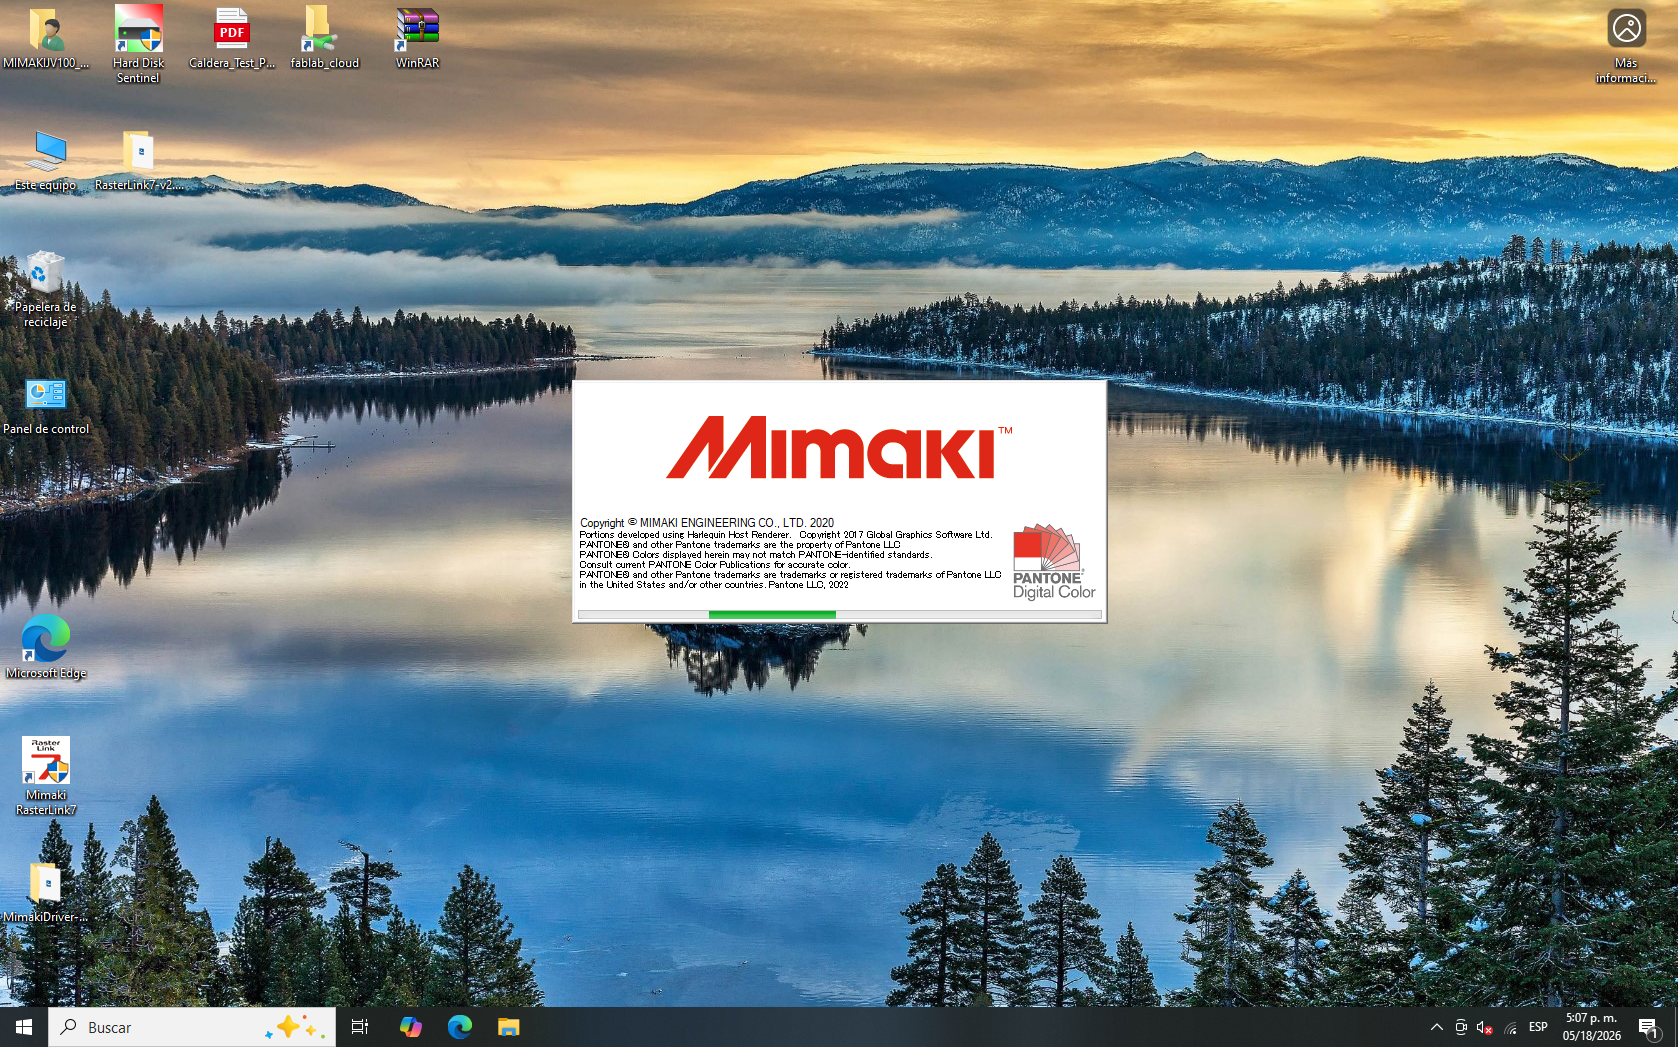Open File Explorer from taskbar

click(x=508, y=1027)
